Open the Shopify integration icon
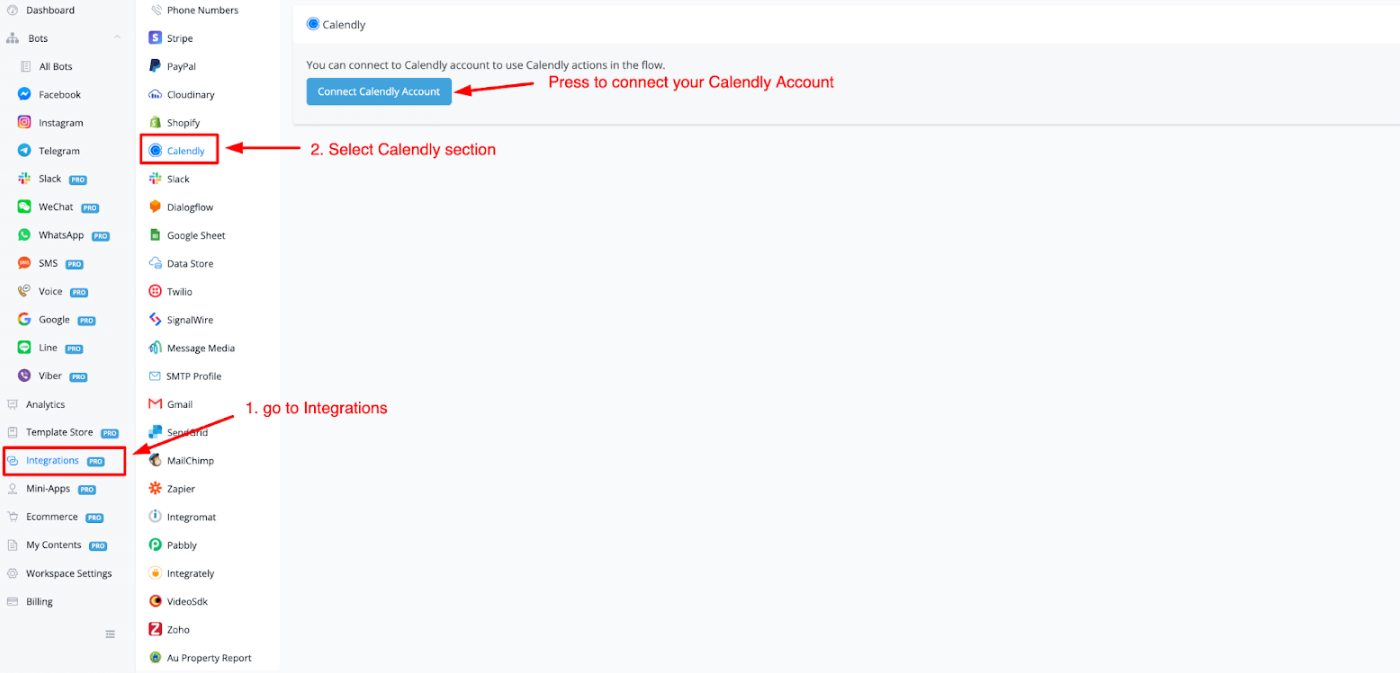Image resolution: width=1400 pixels, height=673 pixels. click(155, 123)
